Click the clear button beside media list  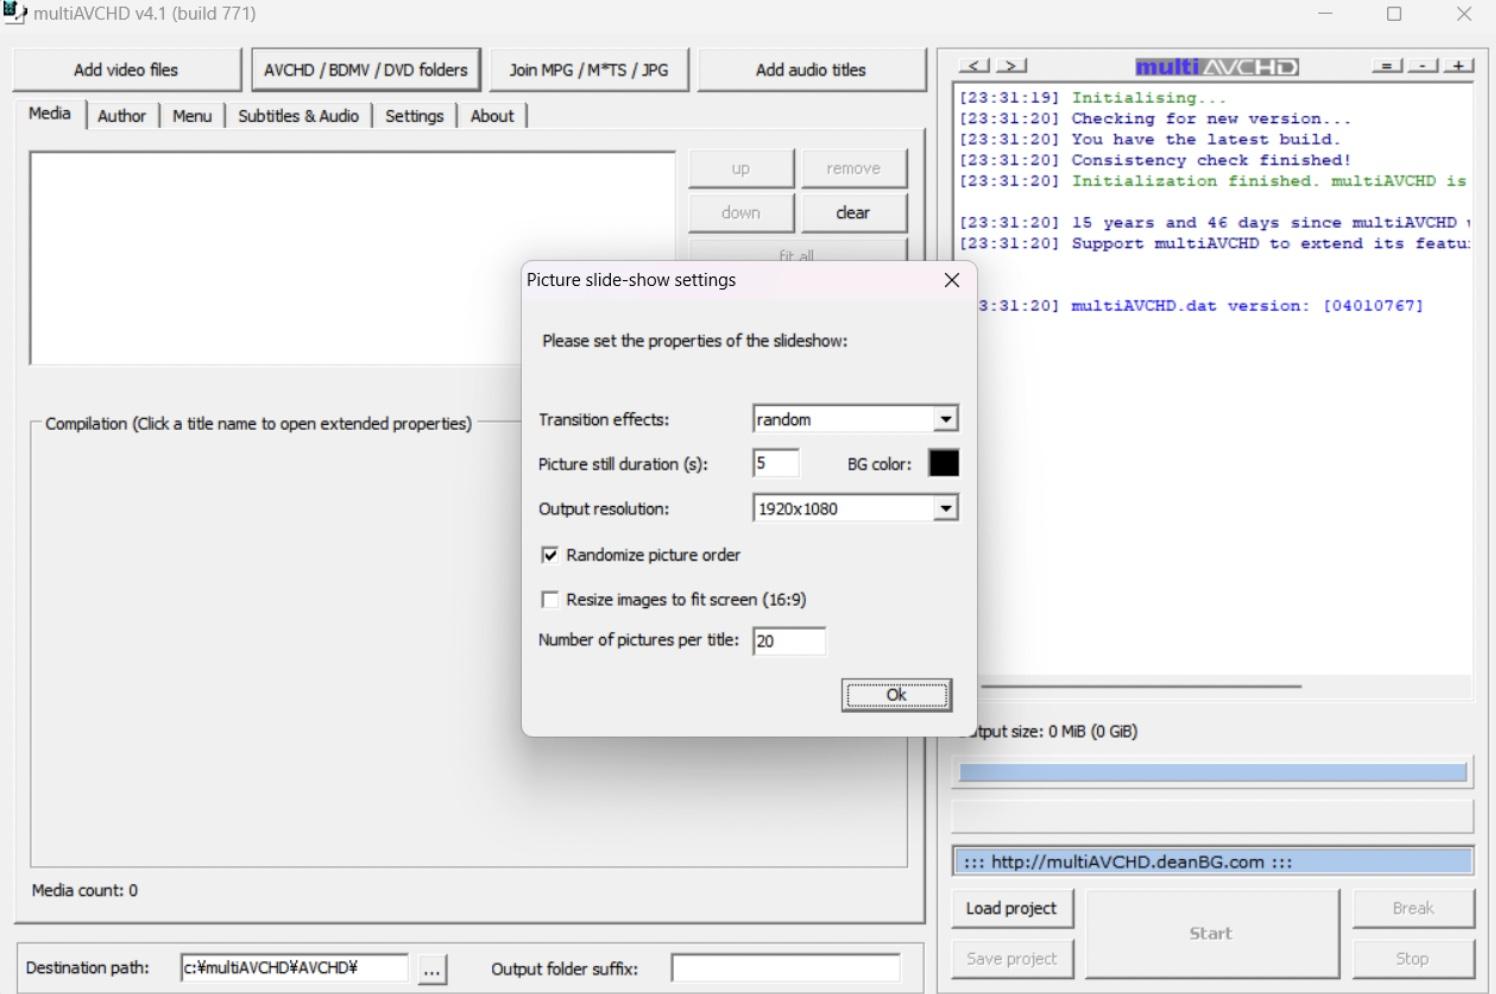pyautogui.click(x=853, y=212)
